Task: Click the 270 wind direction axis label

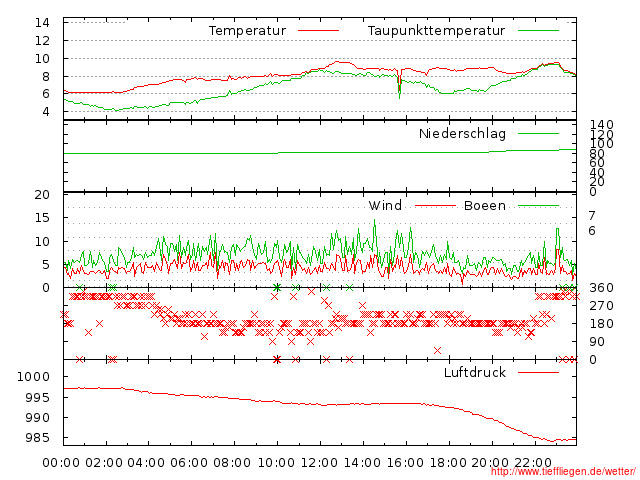Action: (601, 306)
